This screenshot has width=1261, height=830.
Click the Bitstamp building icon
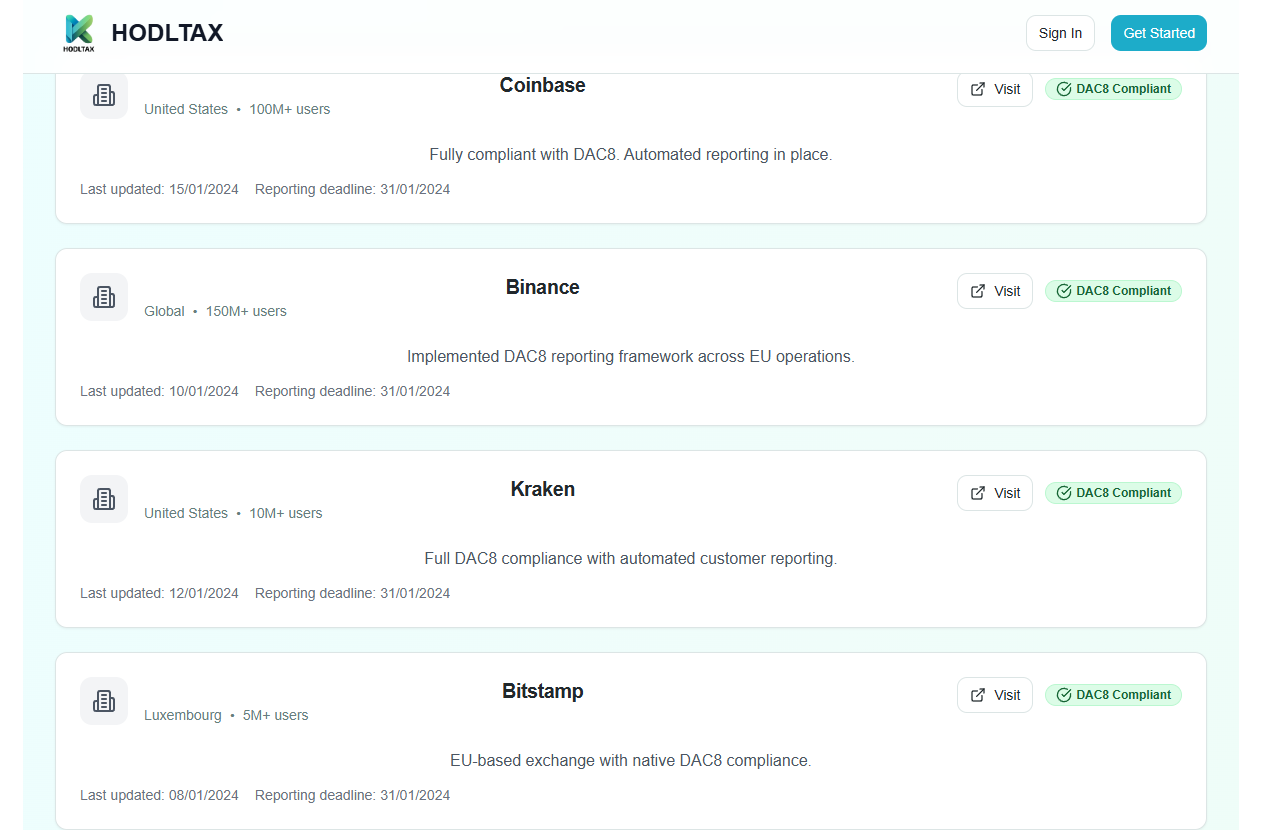pyautogui.click(x=104, y=701)
